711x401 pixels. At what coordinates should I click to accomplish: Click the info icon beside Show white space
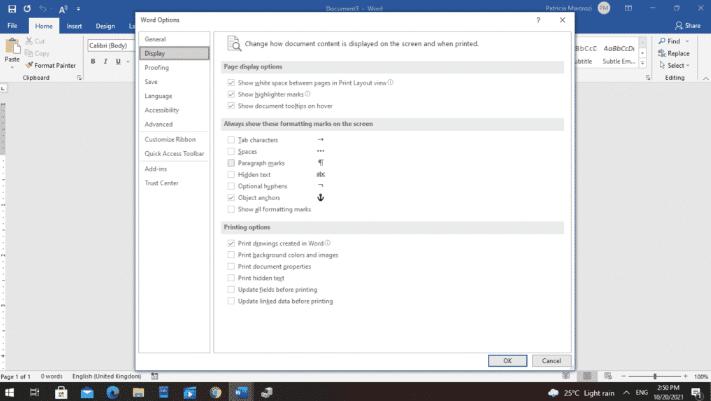click(390, 83)
